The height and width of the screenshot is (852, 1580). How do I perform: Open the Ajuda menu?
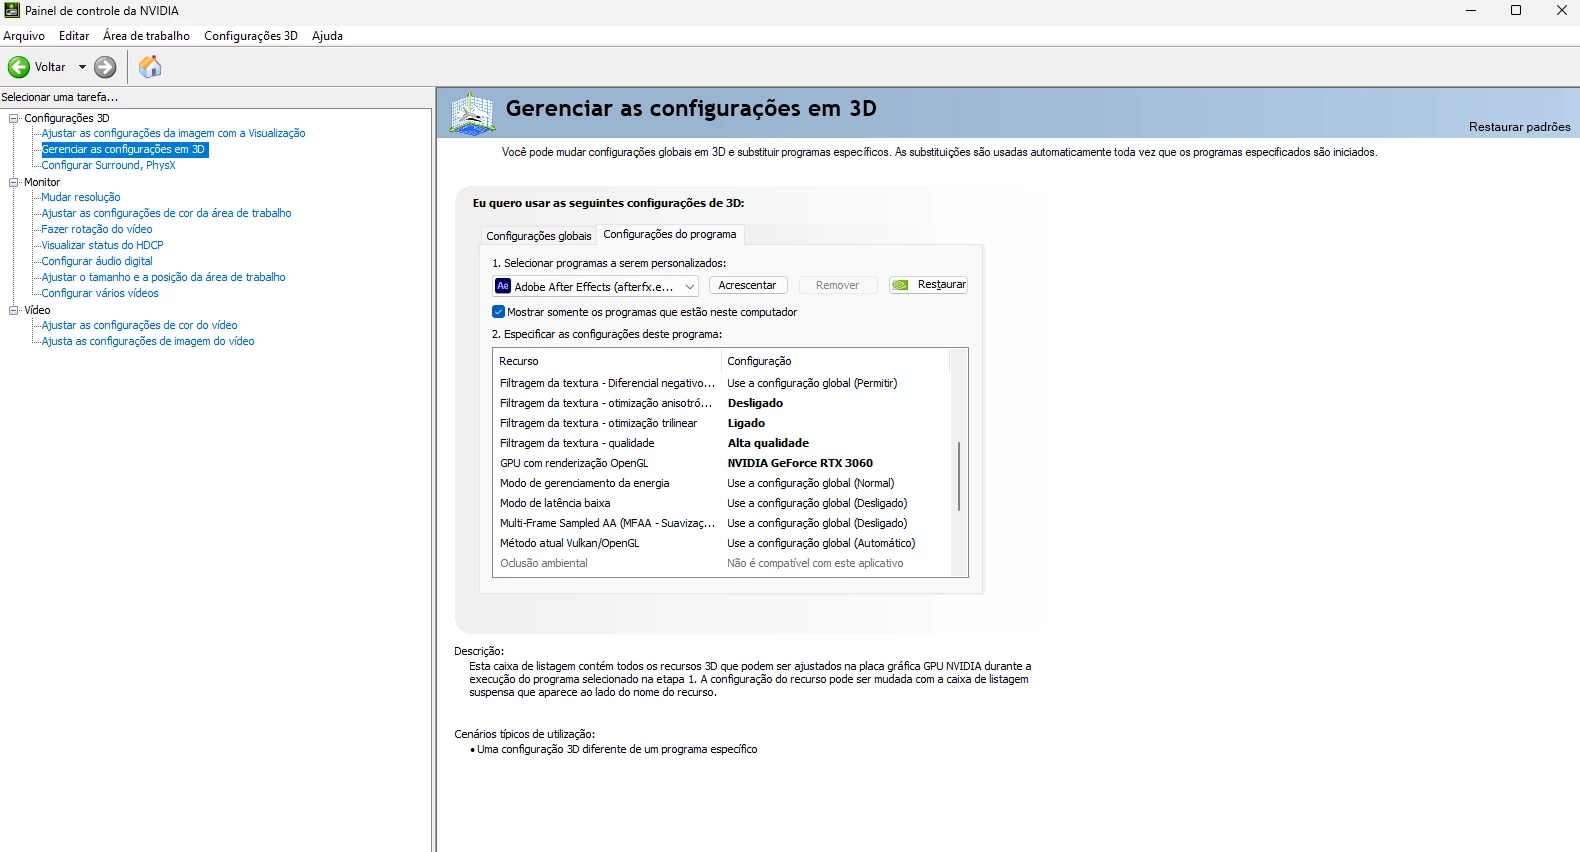[x=327, y=36]
